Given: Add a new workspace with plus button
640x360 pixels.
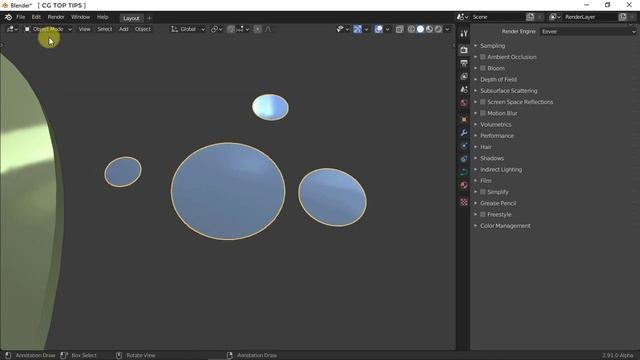Looking at the screenshot, I should pyautogui.click(x=149, y=18).
